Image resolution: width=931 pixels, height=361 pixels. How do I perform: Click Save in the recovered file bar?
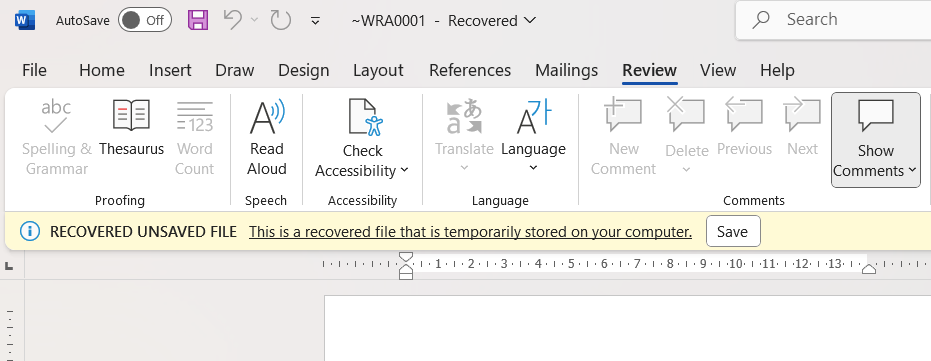point(733,231)
